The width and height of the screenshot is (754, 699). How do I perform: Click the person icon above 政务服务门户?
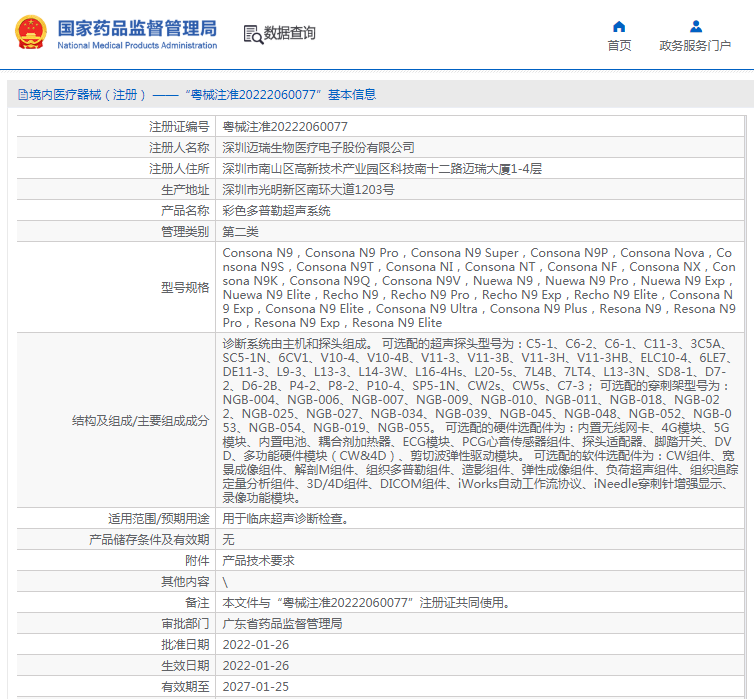pyautogui.click(x=695, y=26)
